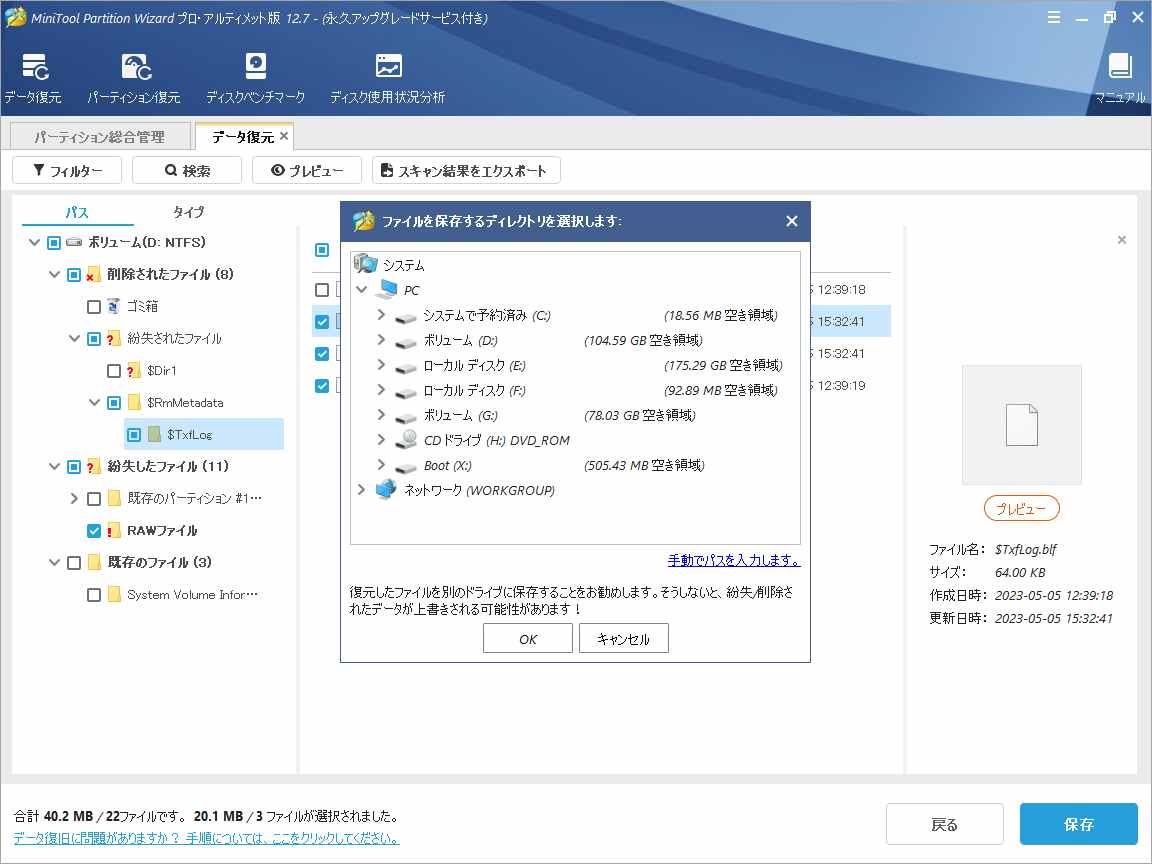Collapse the ボリューム(D: NTFS) tree node

click(x=34, y=242)
